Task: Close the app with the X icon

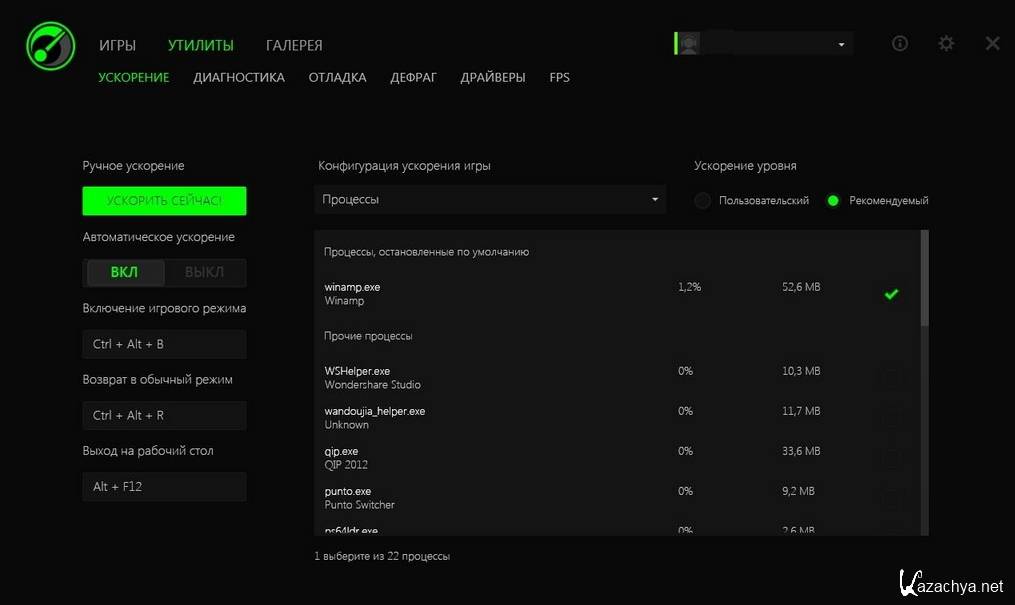Action: [992, 44]
